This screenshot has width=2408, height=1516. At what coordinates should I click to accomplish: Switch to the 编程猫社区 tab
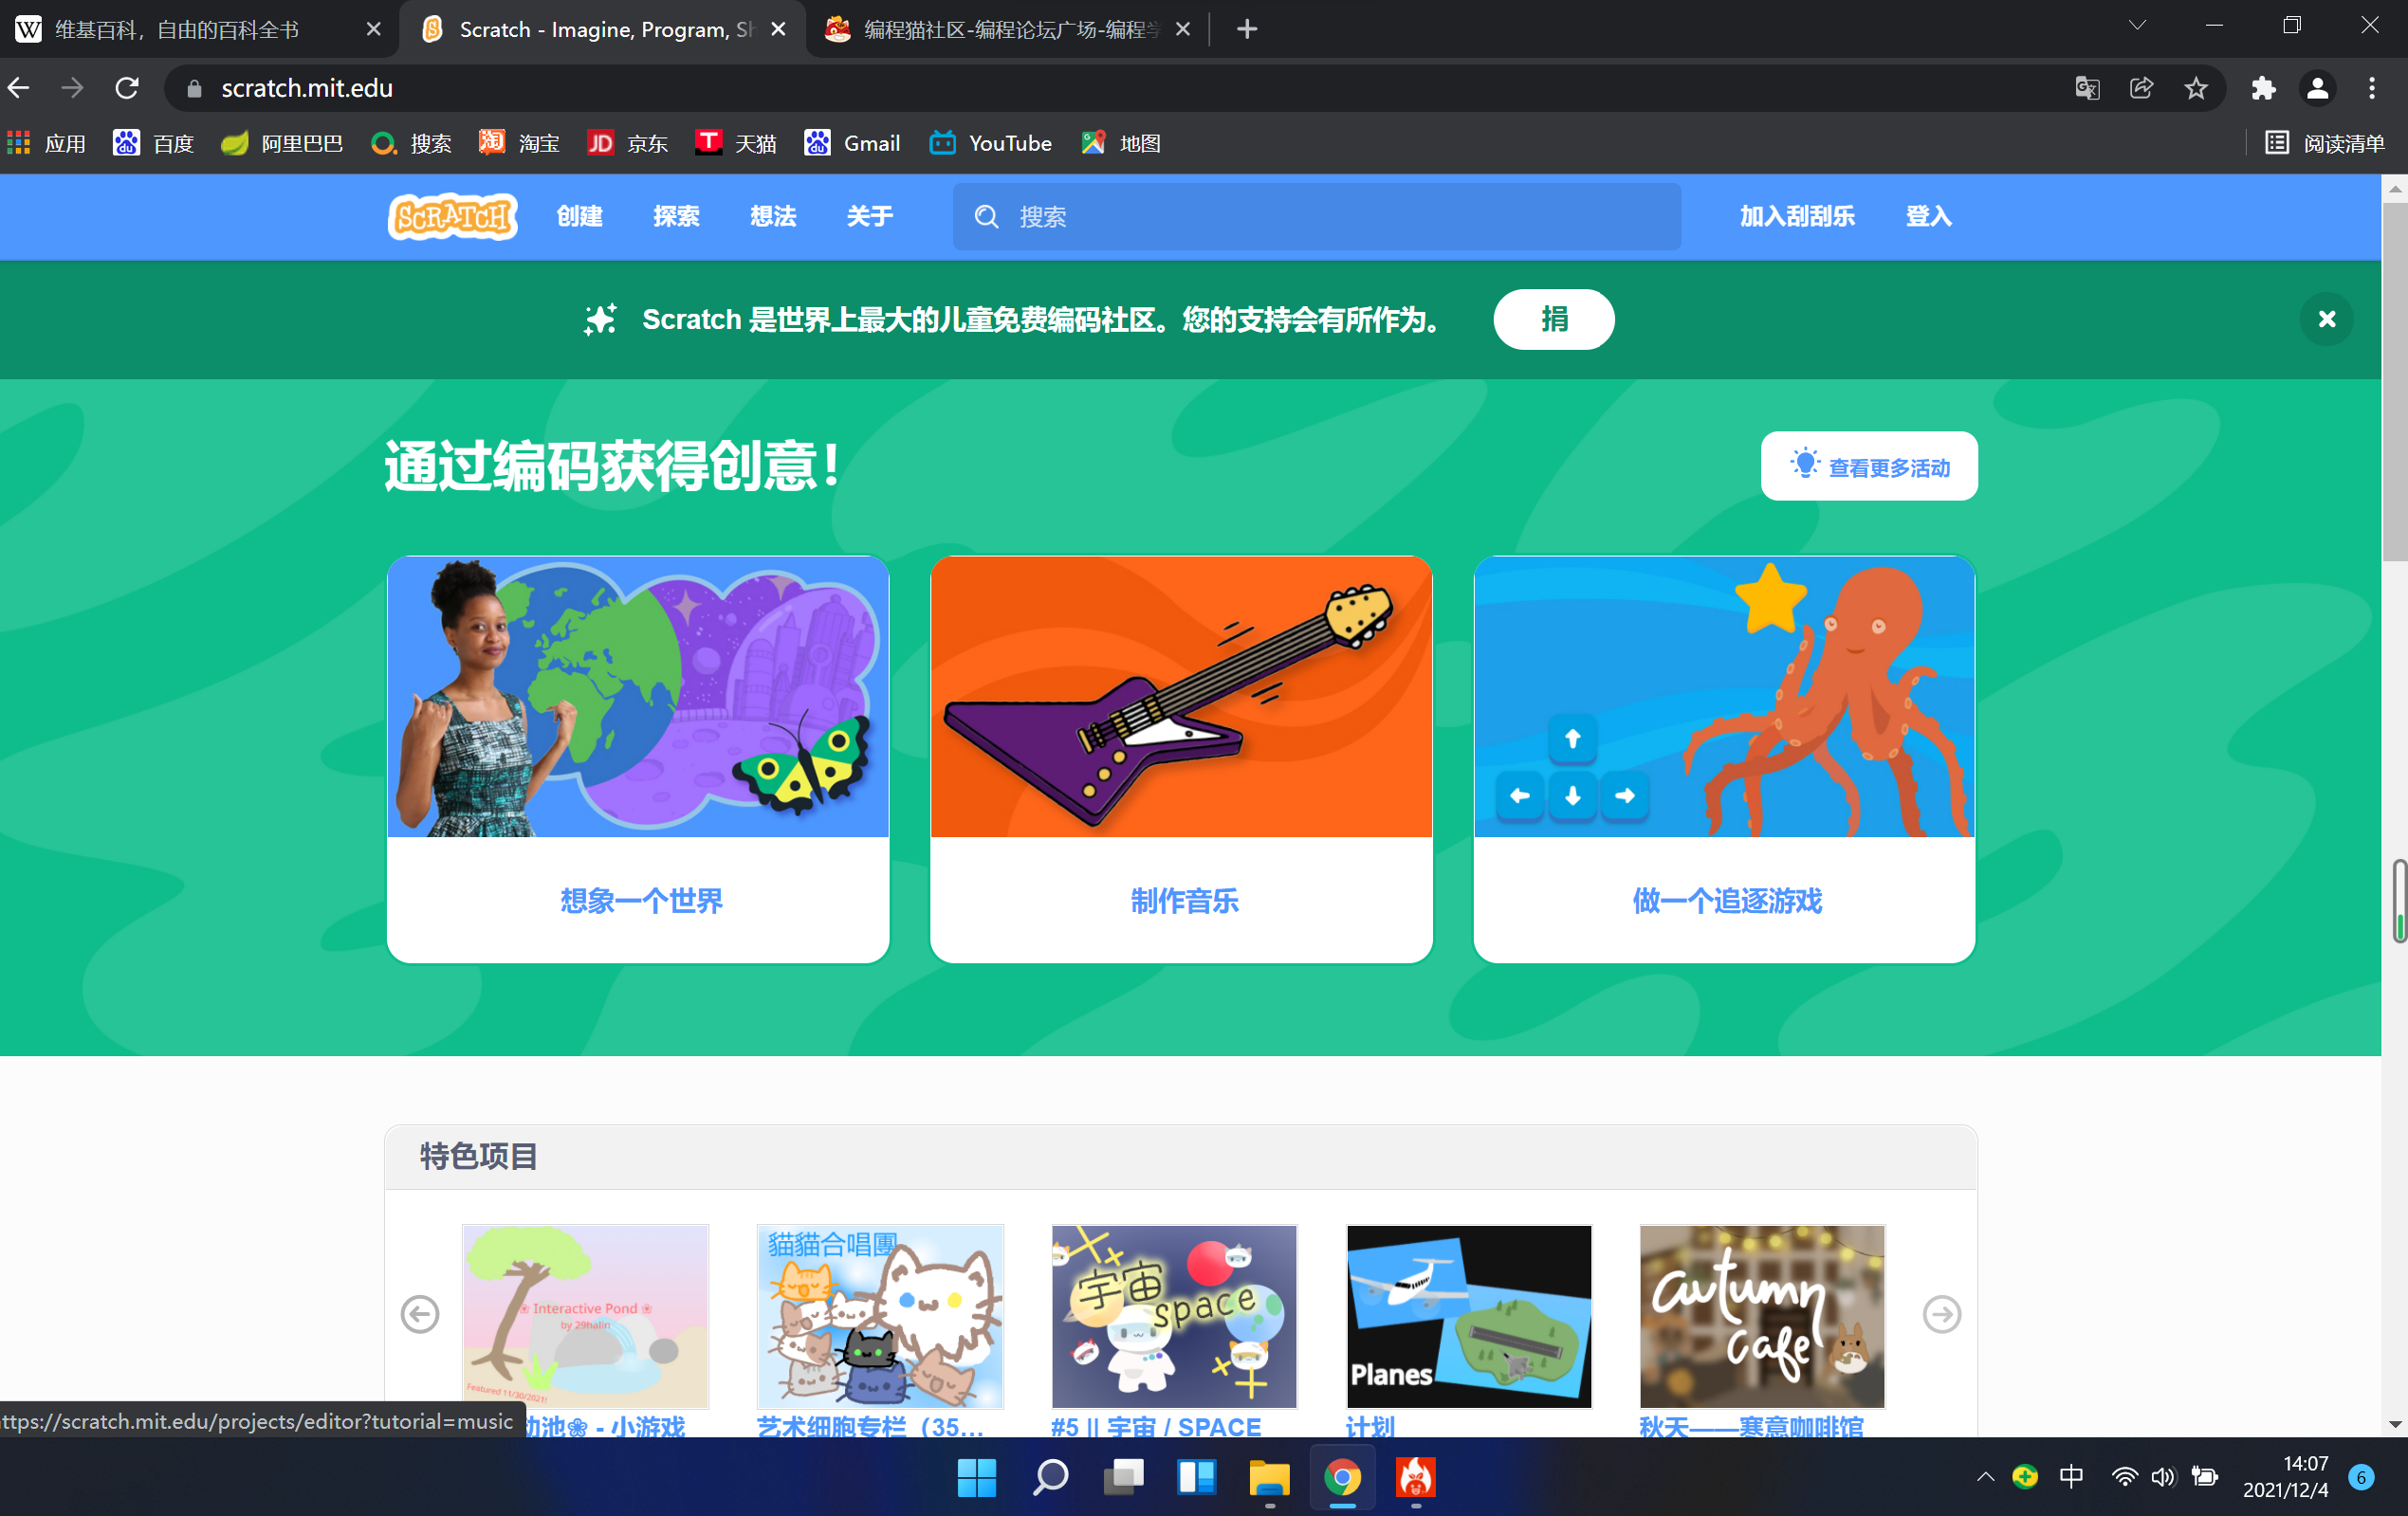(x=1006, y=29)
